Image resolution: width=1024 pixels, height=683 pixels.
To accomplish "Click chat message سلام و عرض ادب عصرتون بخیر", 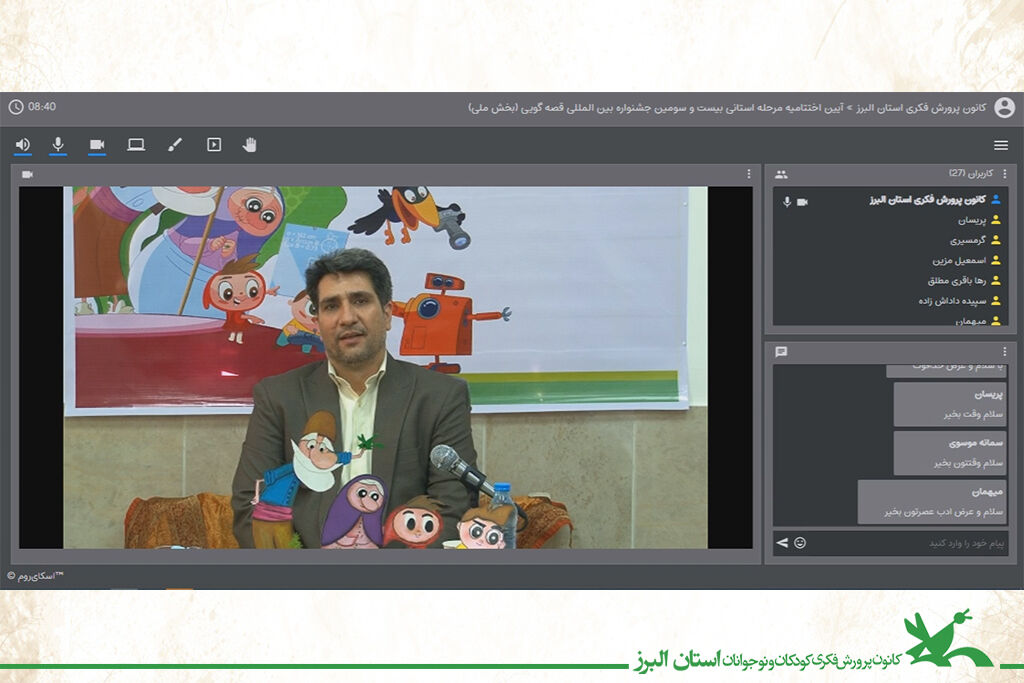I will click(x=932, y=501).
